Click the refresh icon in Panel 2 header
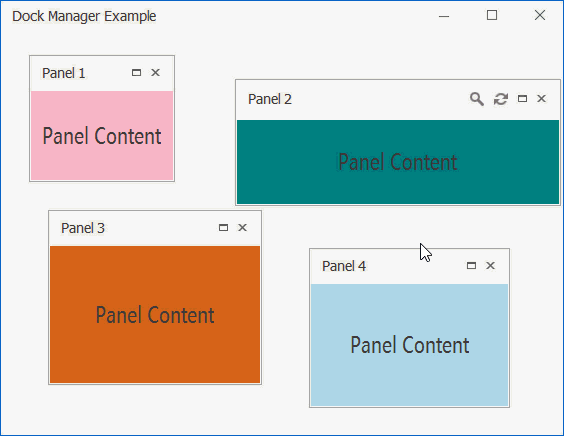Image resolution: width=564 pixels, height=436 pixels. click(x=501, y=99)
